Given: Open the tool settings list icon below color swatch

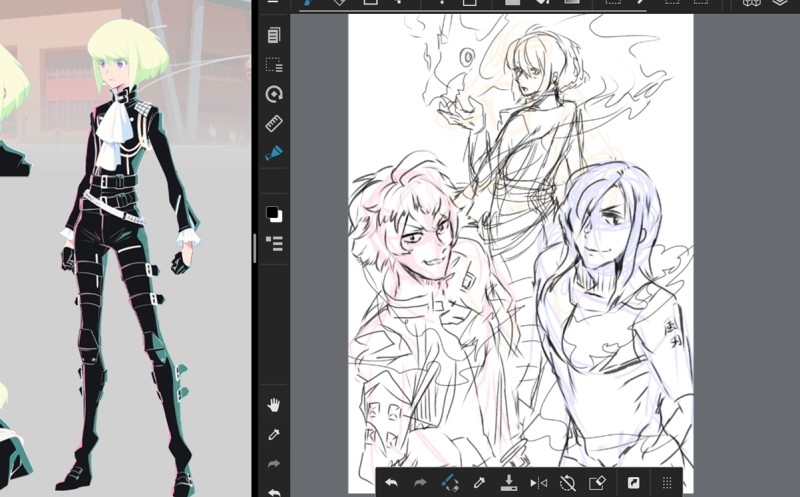Looking at the screenshot, I should point(274,243).
